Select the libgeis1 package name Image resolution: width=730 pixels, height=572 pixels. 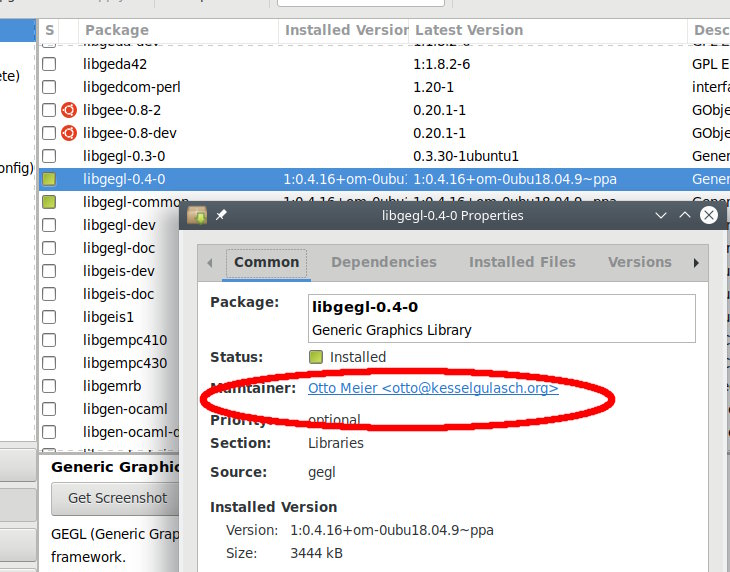[108, 317]
